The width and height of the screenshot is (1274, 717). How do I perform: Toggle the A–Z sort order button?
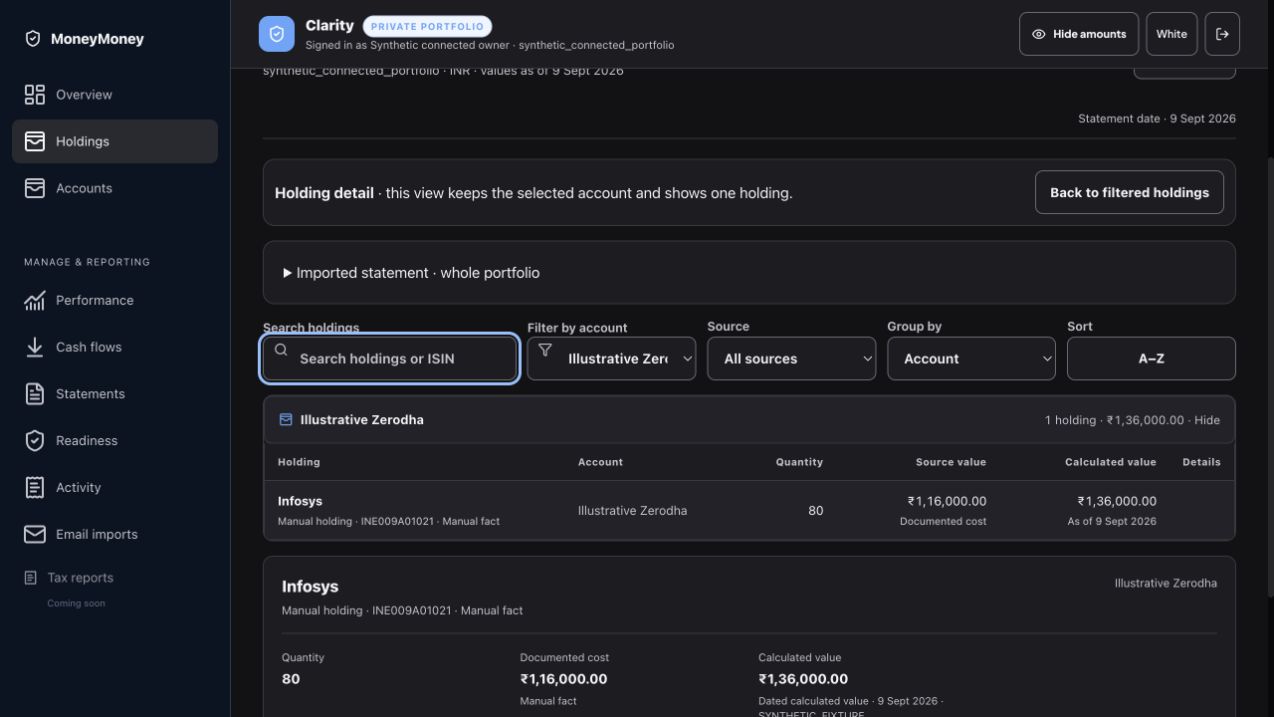tap(1151, 358)
